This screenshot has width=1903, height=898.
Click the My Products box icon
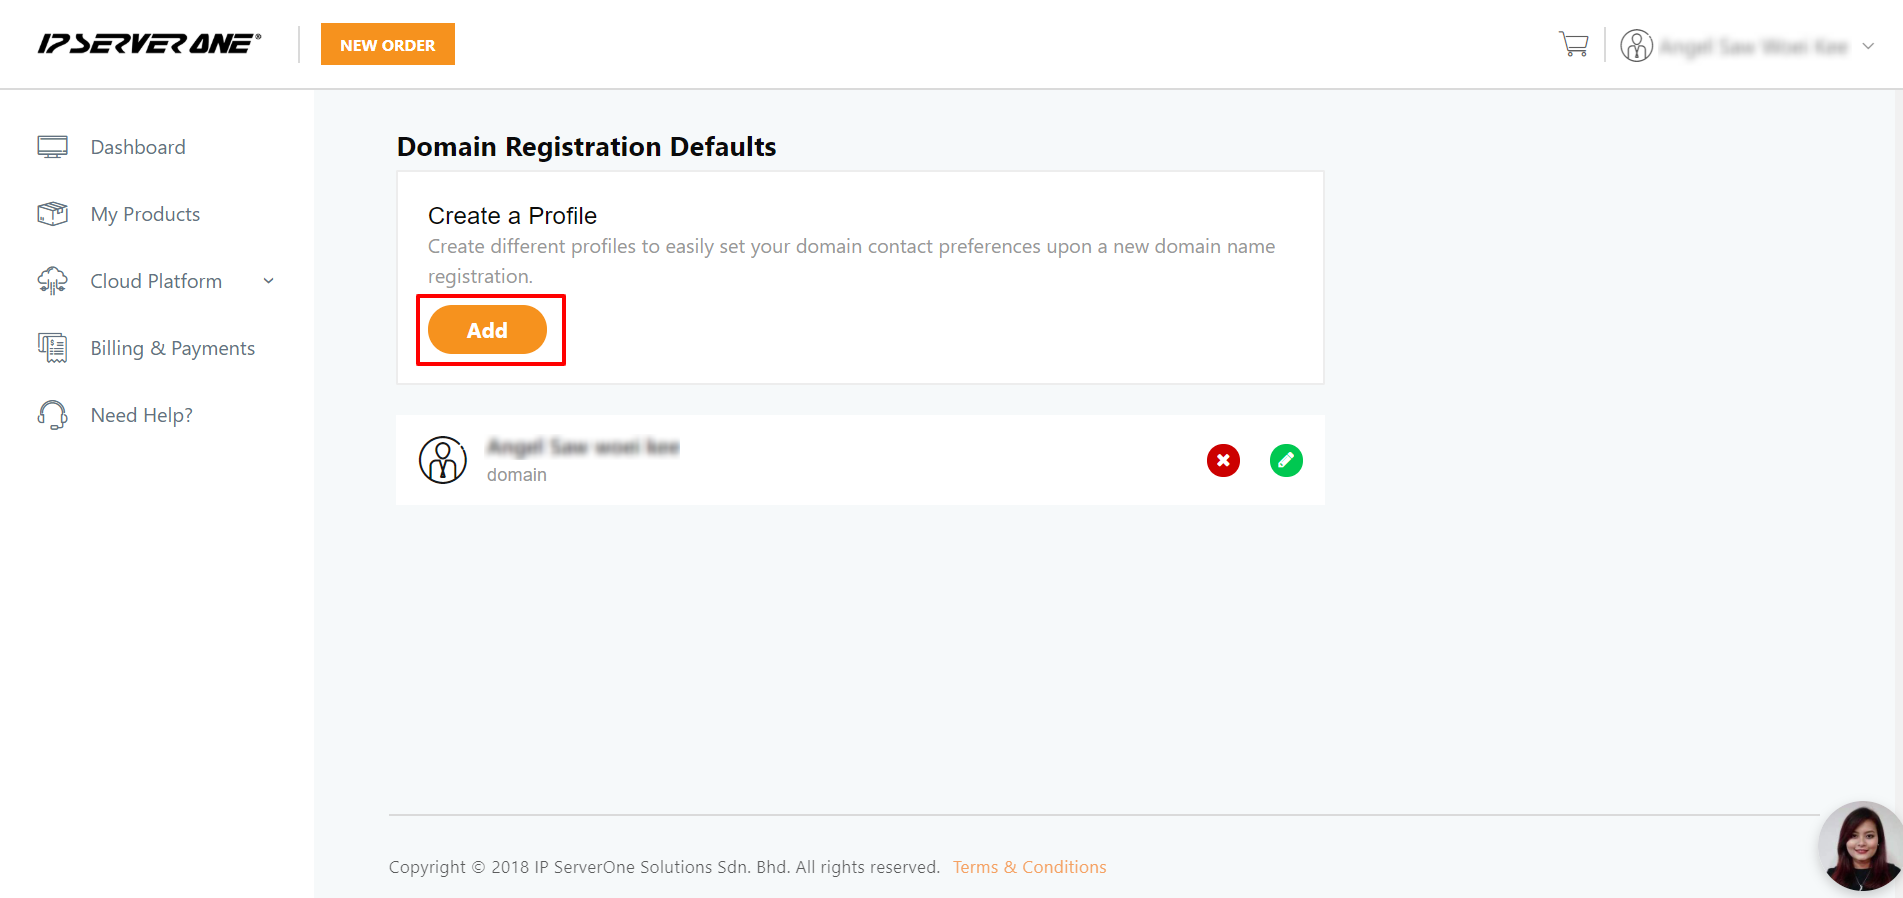click(53, 214)
